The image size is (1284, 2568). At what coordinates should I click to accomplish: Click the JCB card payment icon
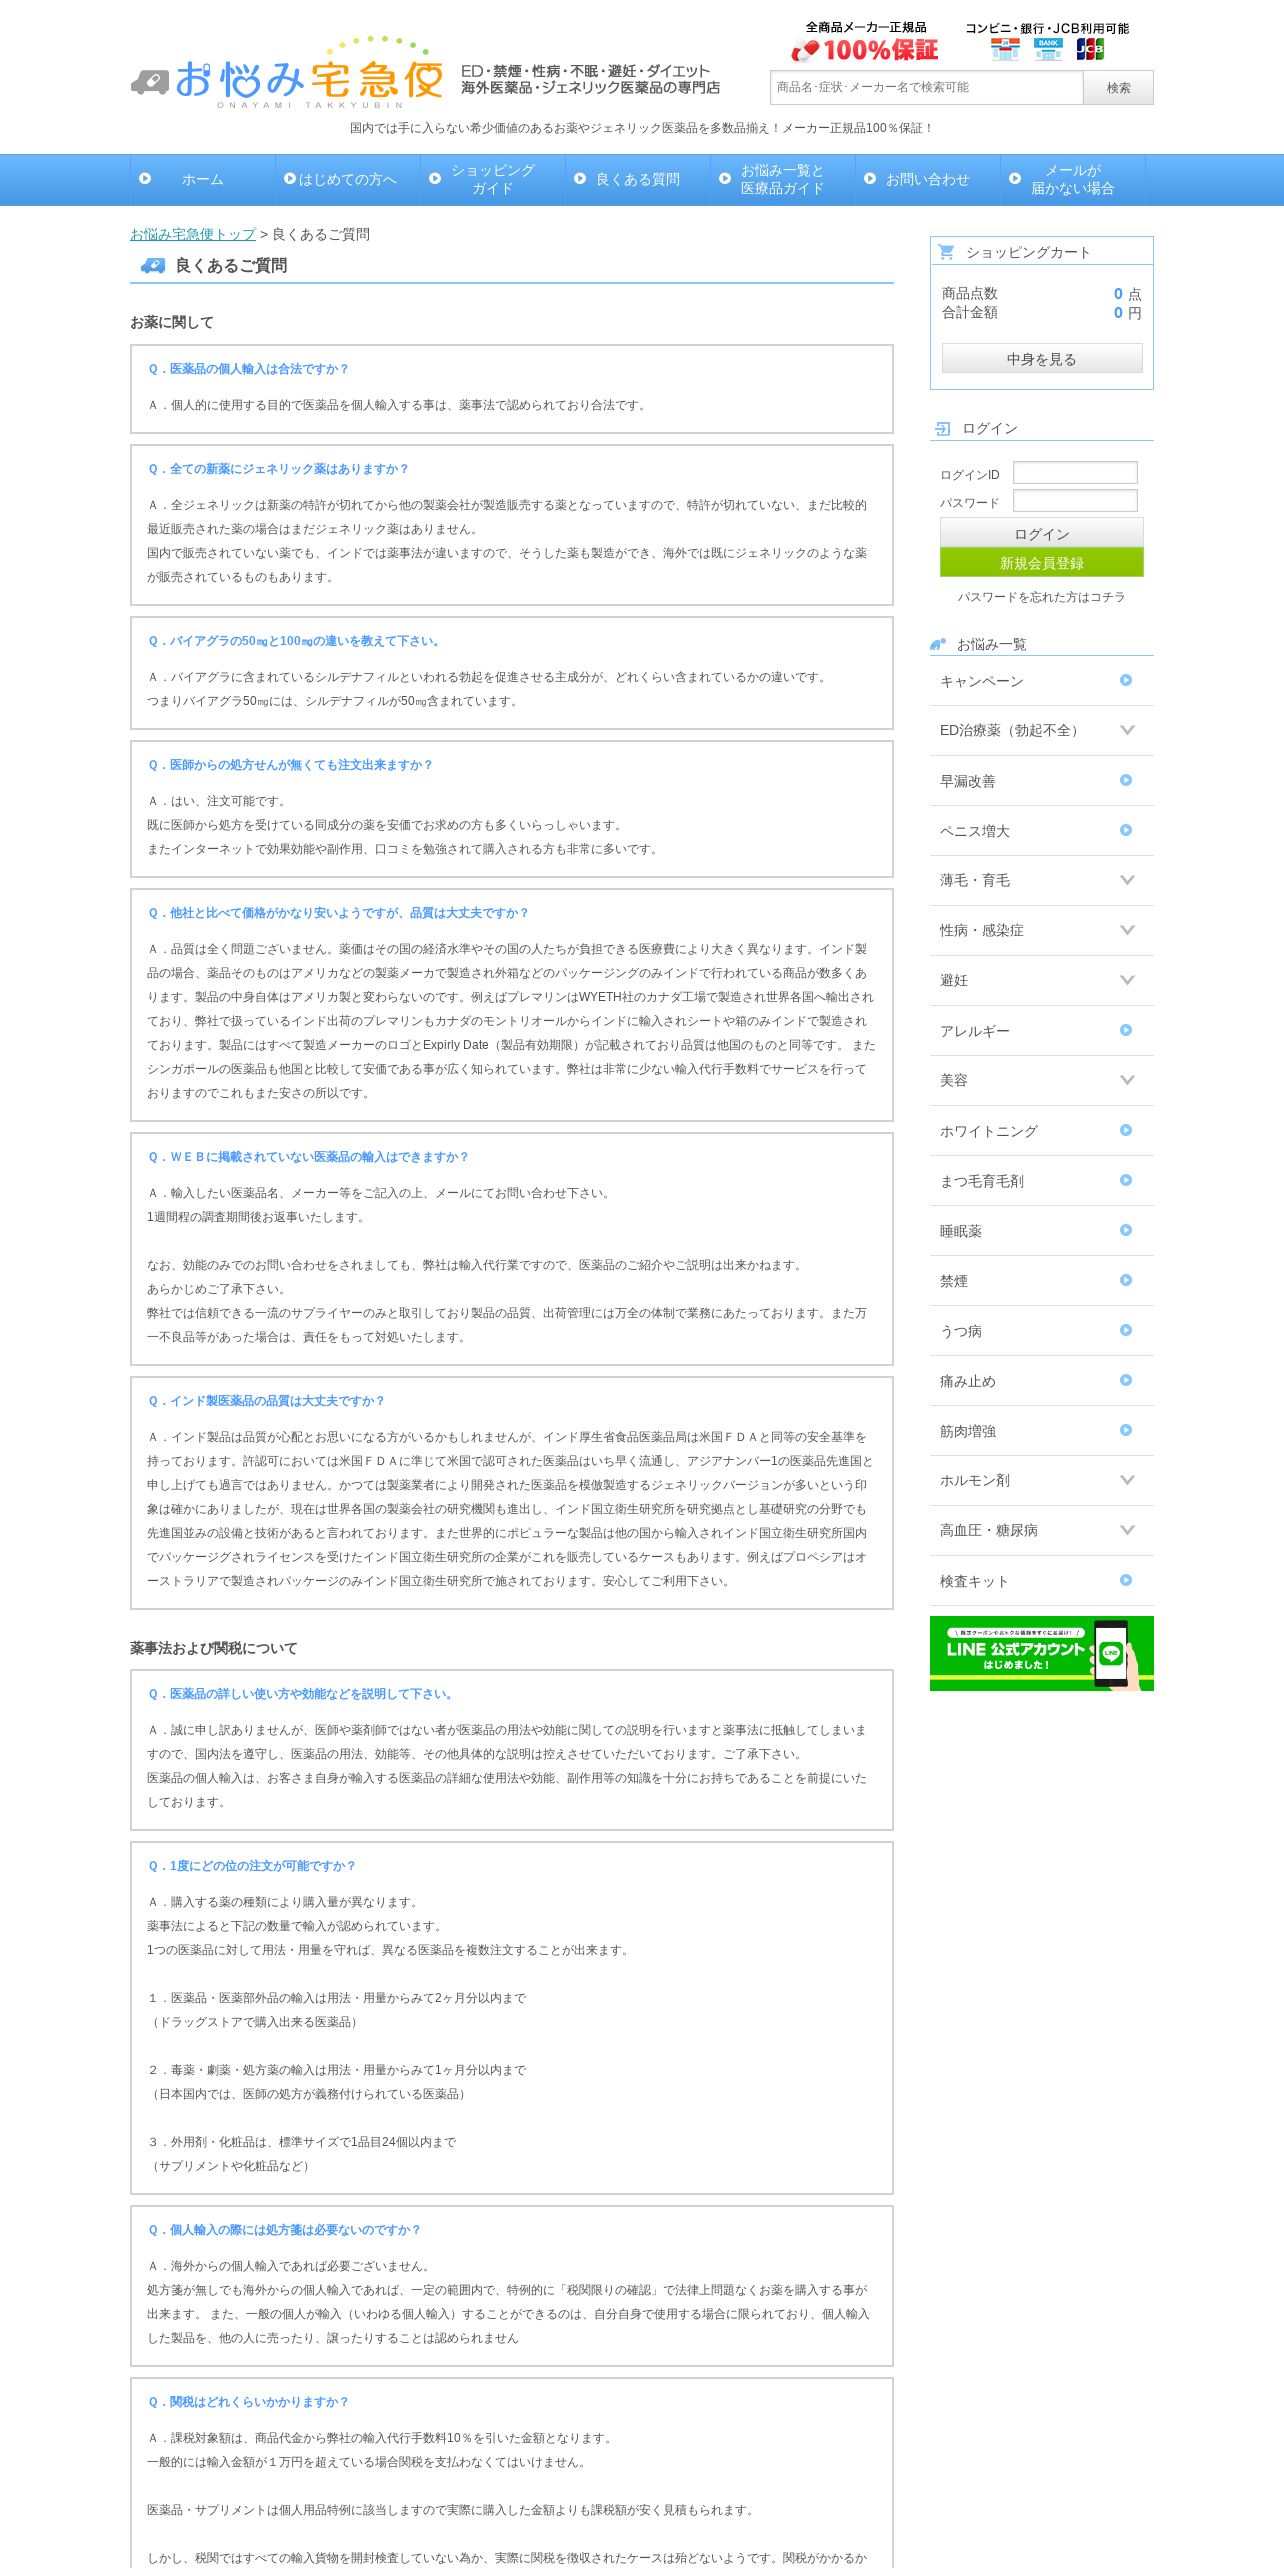(x=1090, y=49)
